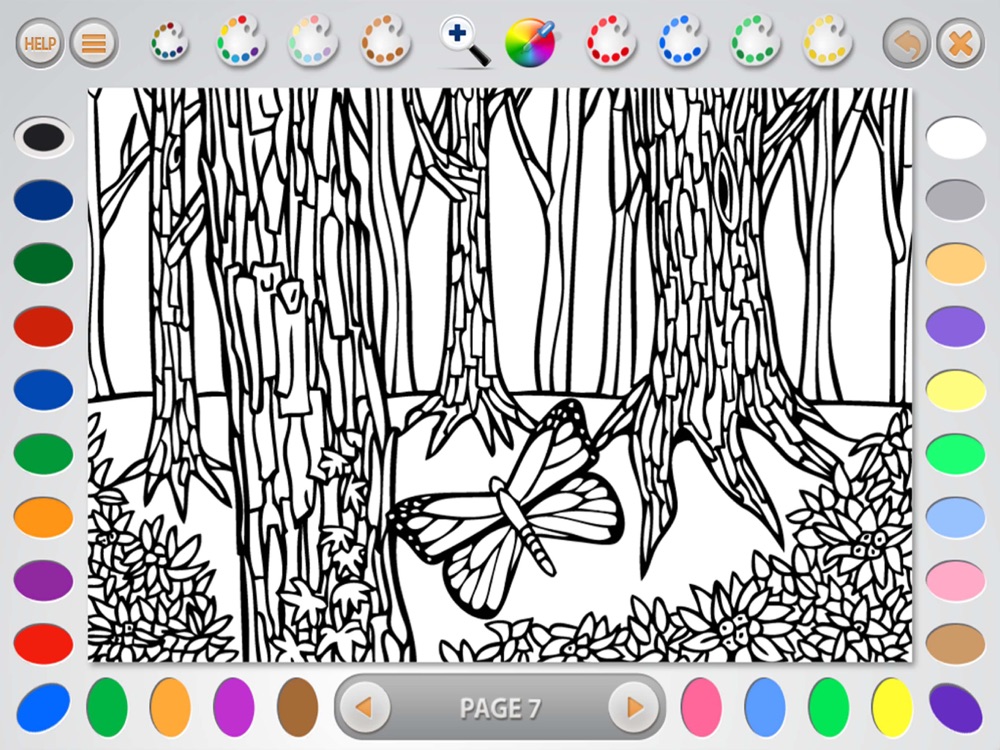Go to the next page arrow
Viewport: 1000px width, 750px height.
click(635, 707)
